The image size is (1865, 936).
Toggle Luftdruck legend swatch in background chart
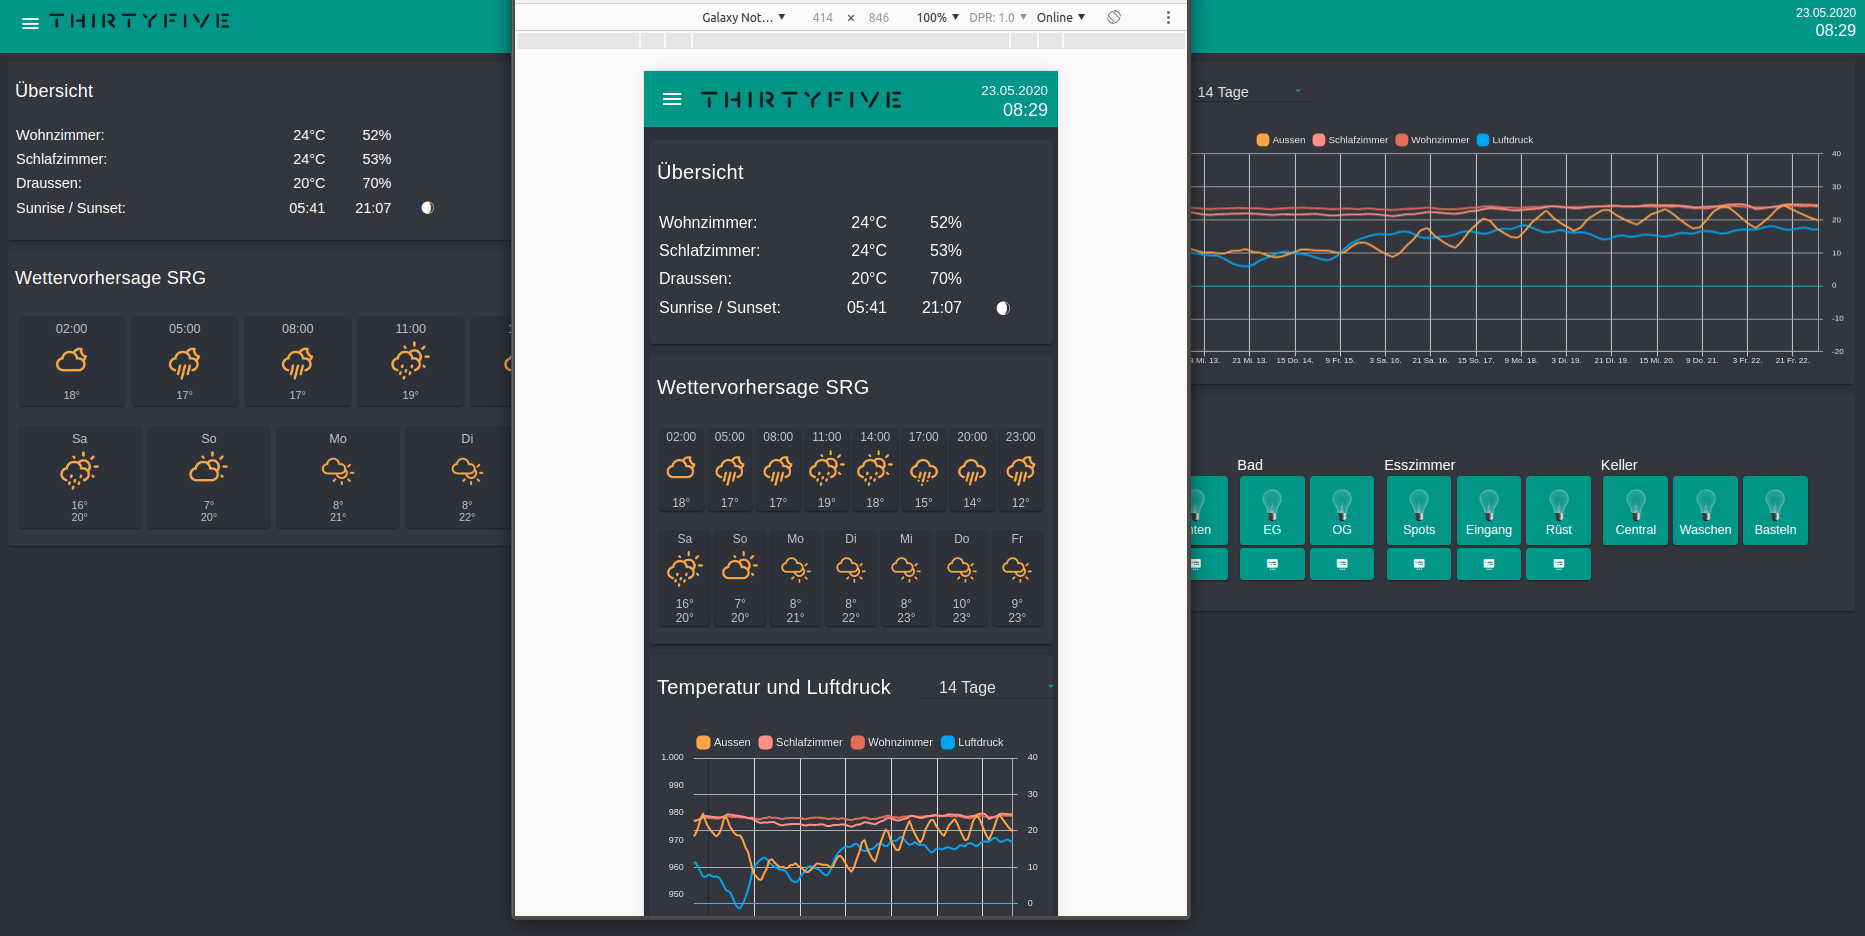[1483, 140]
